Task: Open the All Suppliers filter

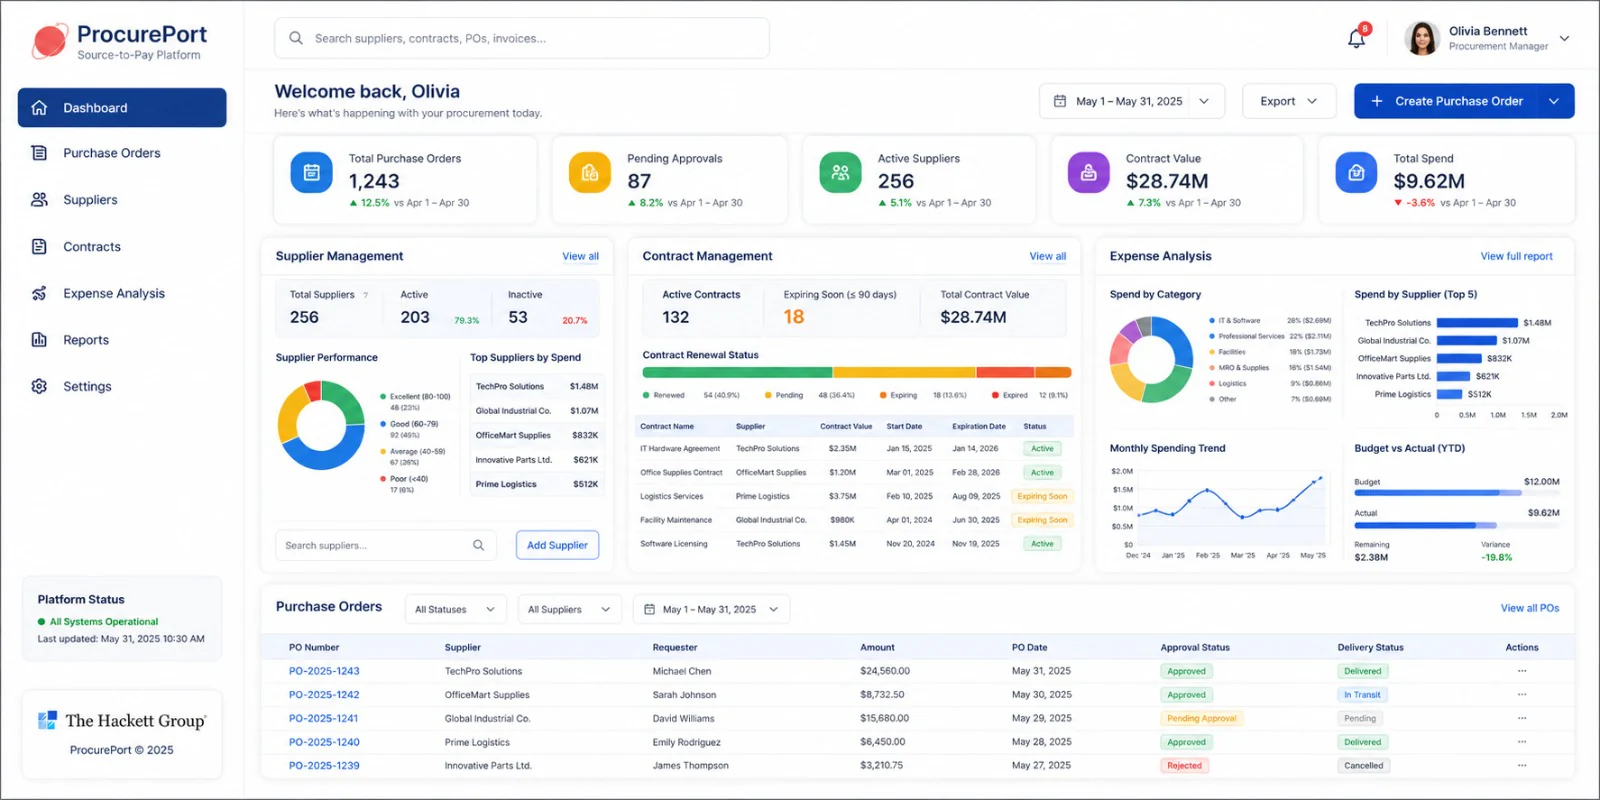Action: pyautogui.click(x=569, y=609)
